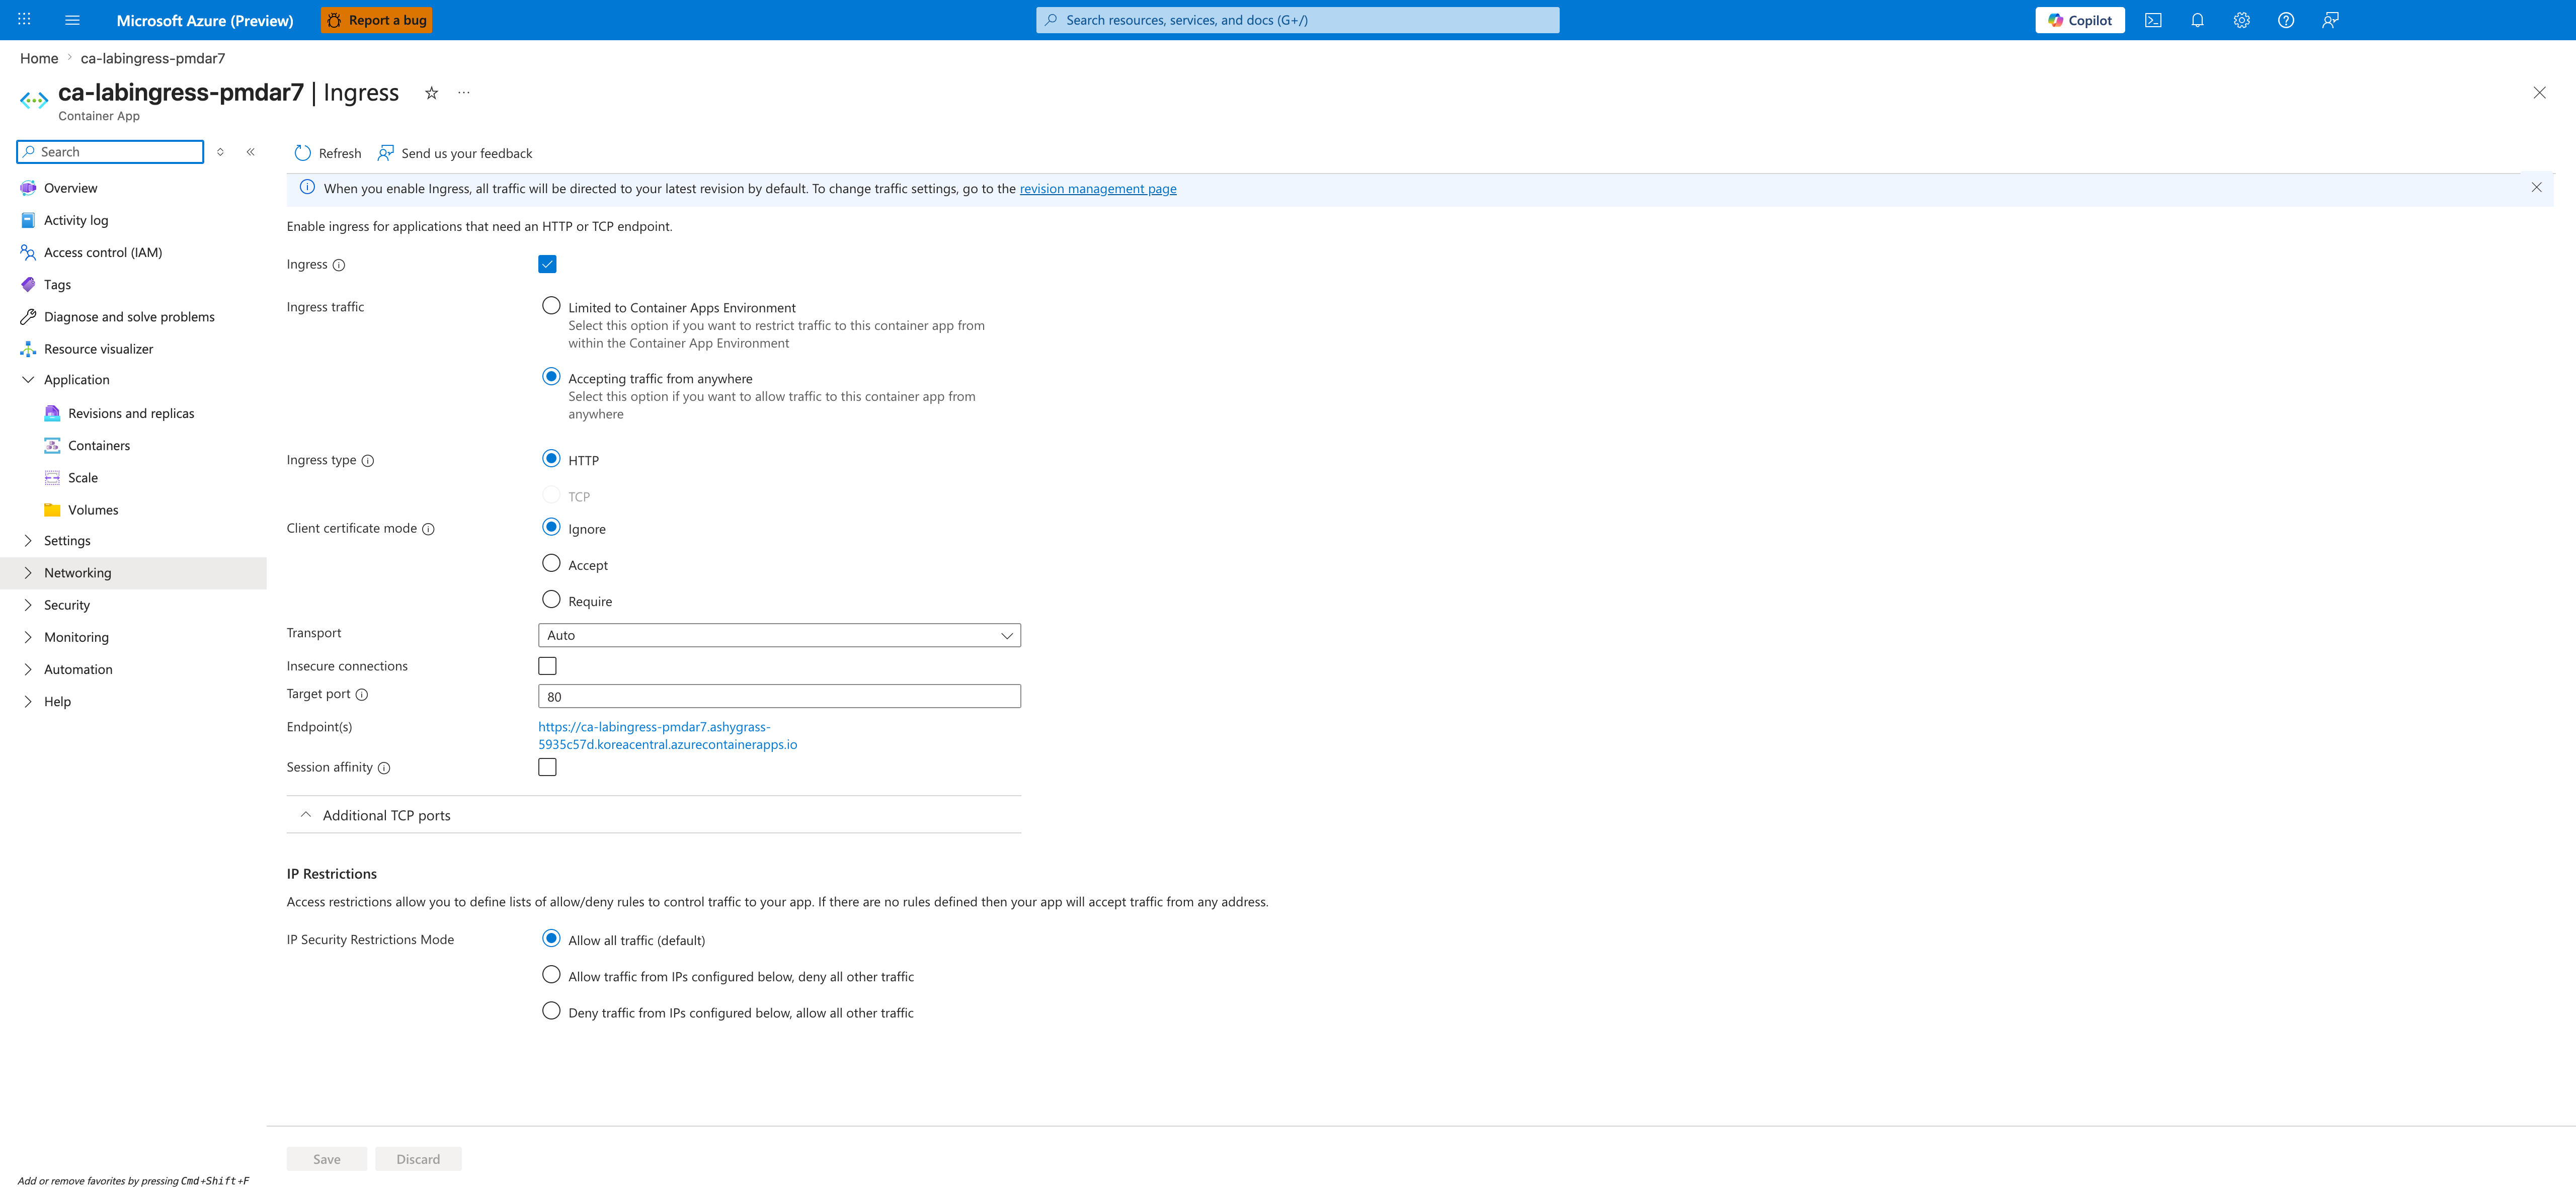Select Require client certificate mode
The image size is (2576, 1191).
[x=551, y=599]
